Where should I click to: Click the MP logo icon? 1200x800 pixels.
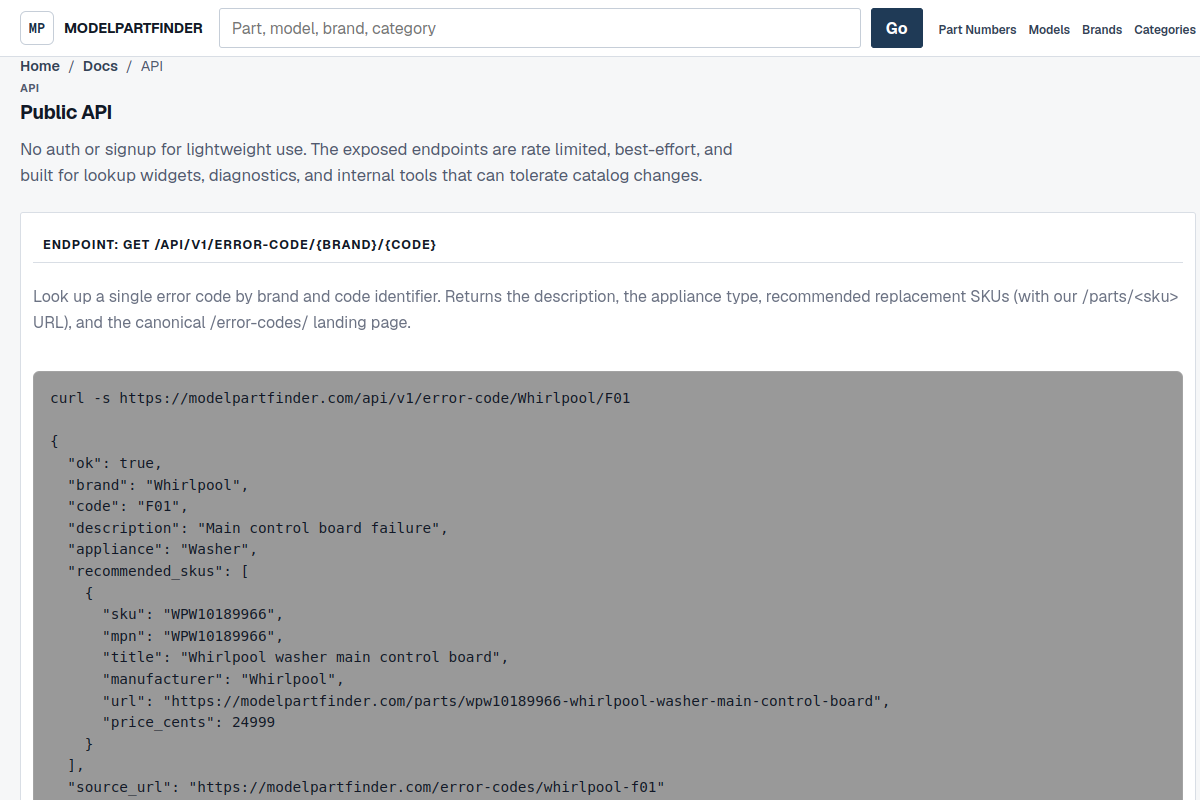(x=37, y=28)
